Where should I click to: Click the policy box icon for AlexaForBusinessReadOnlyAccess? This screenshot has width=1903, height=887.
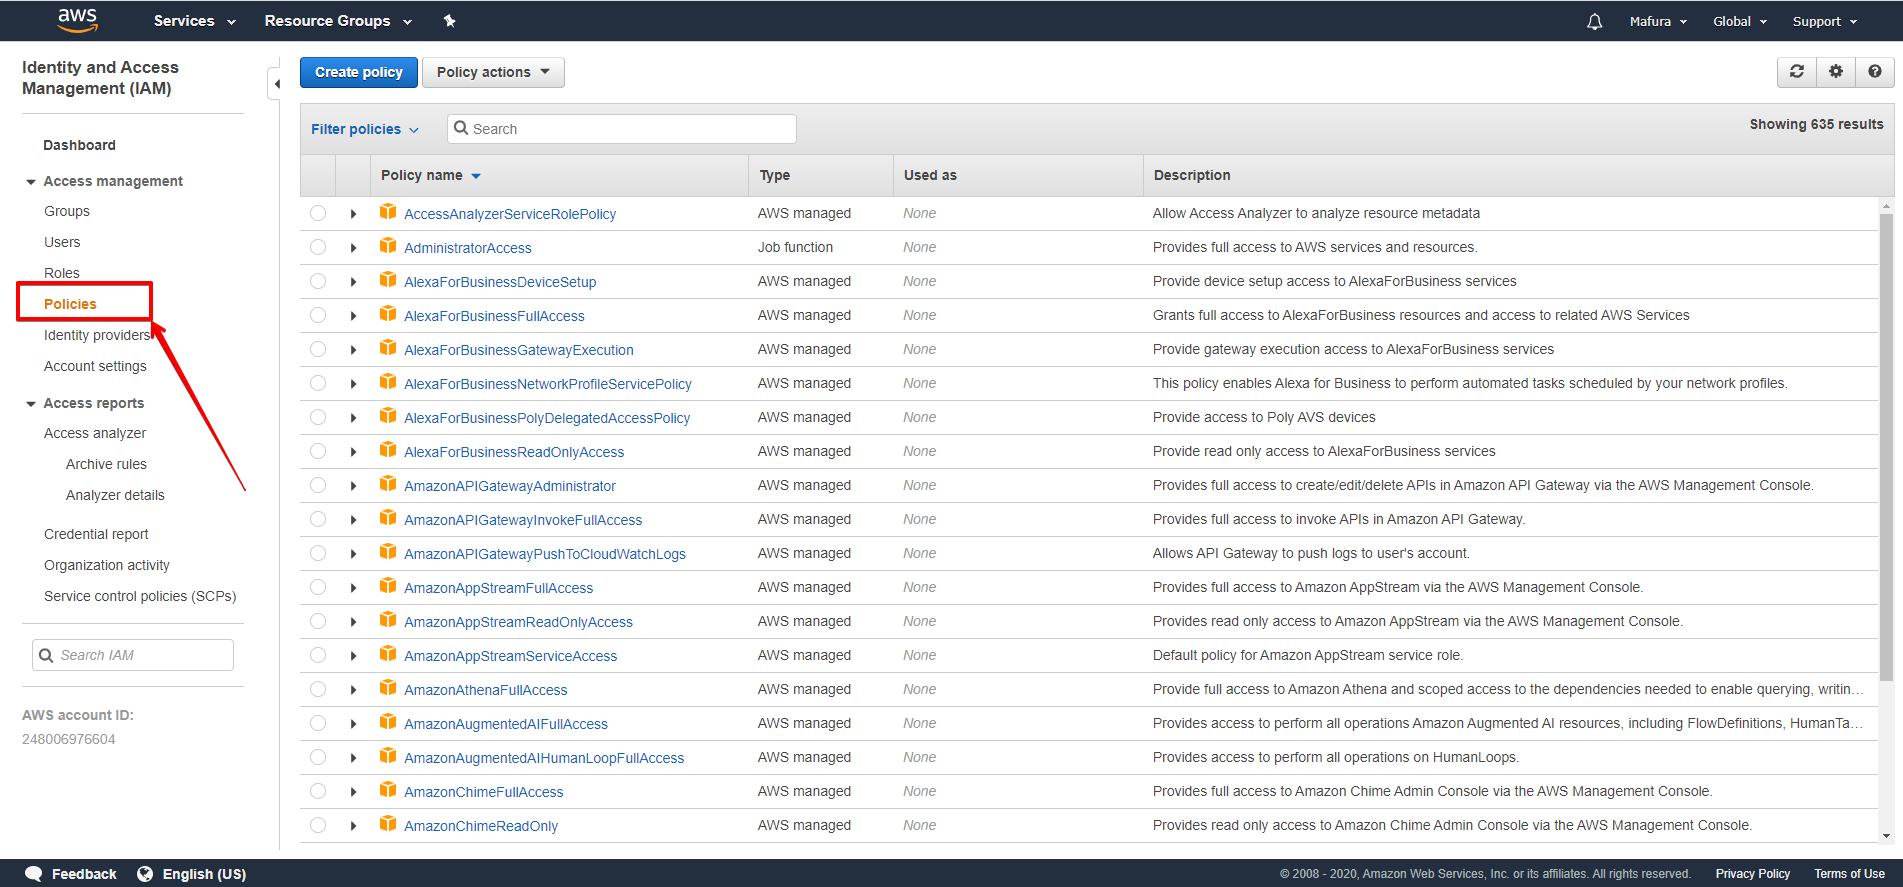(388, 450)
